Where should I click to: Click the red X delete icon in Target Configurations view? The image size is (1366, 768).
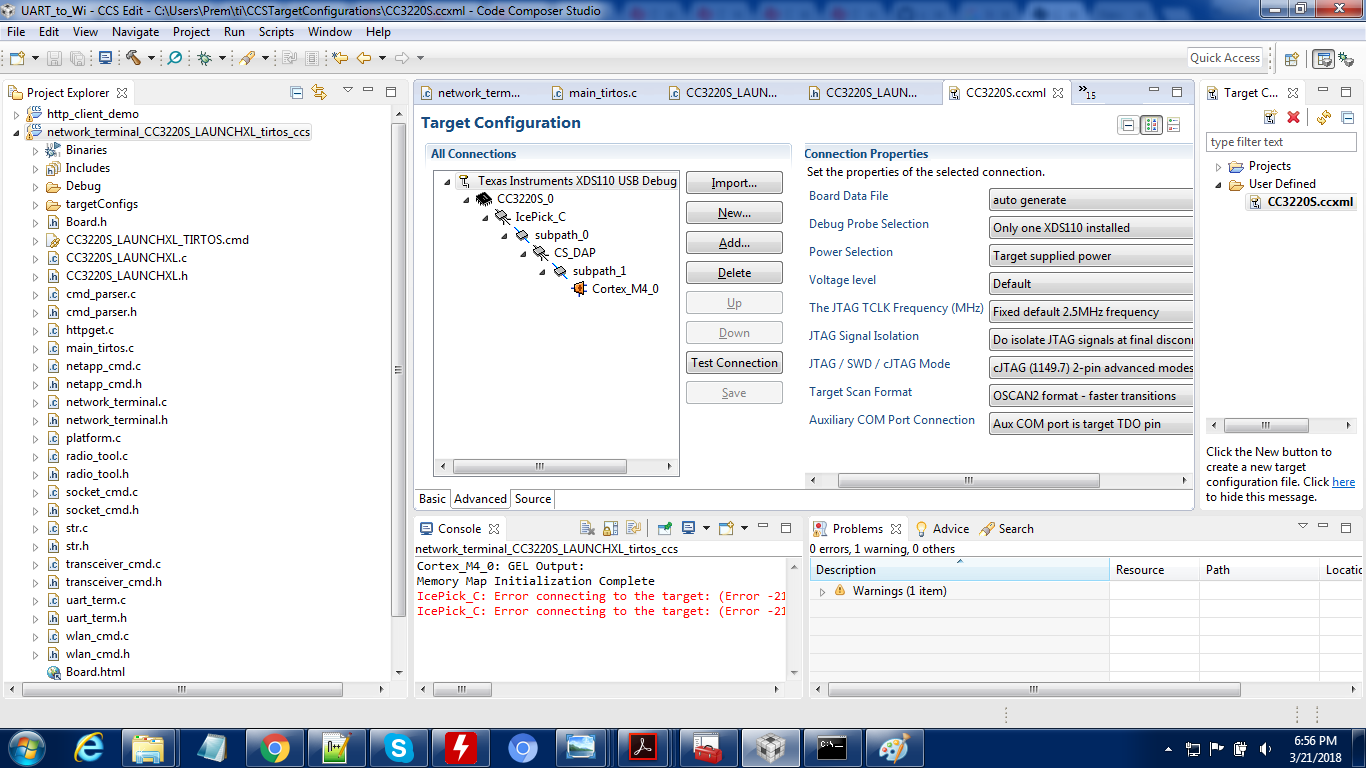1293,118
